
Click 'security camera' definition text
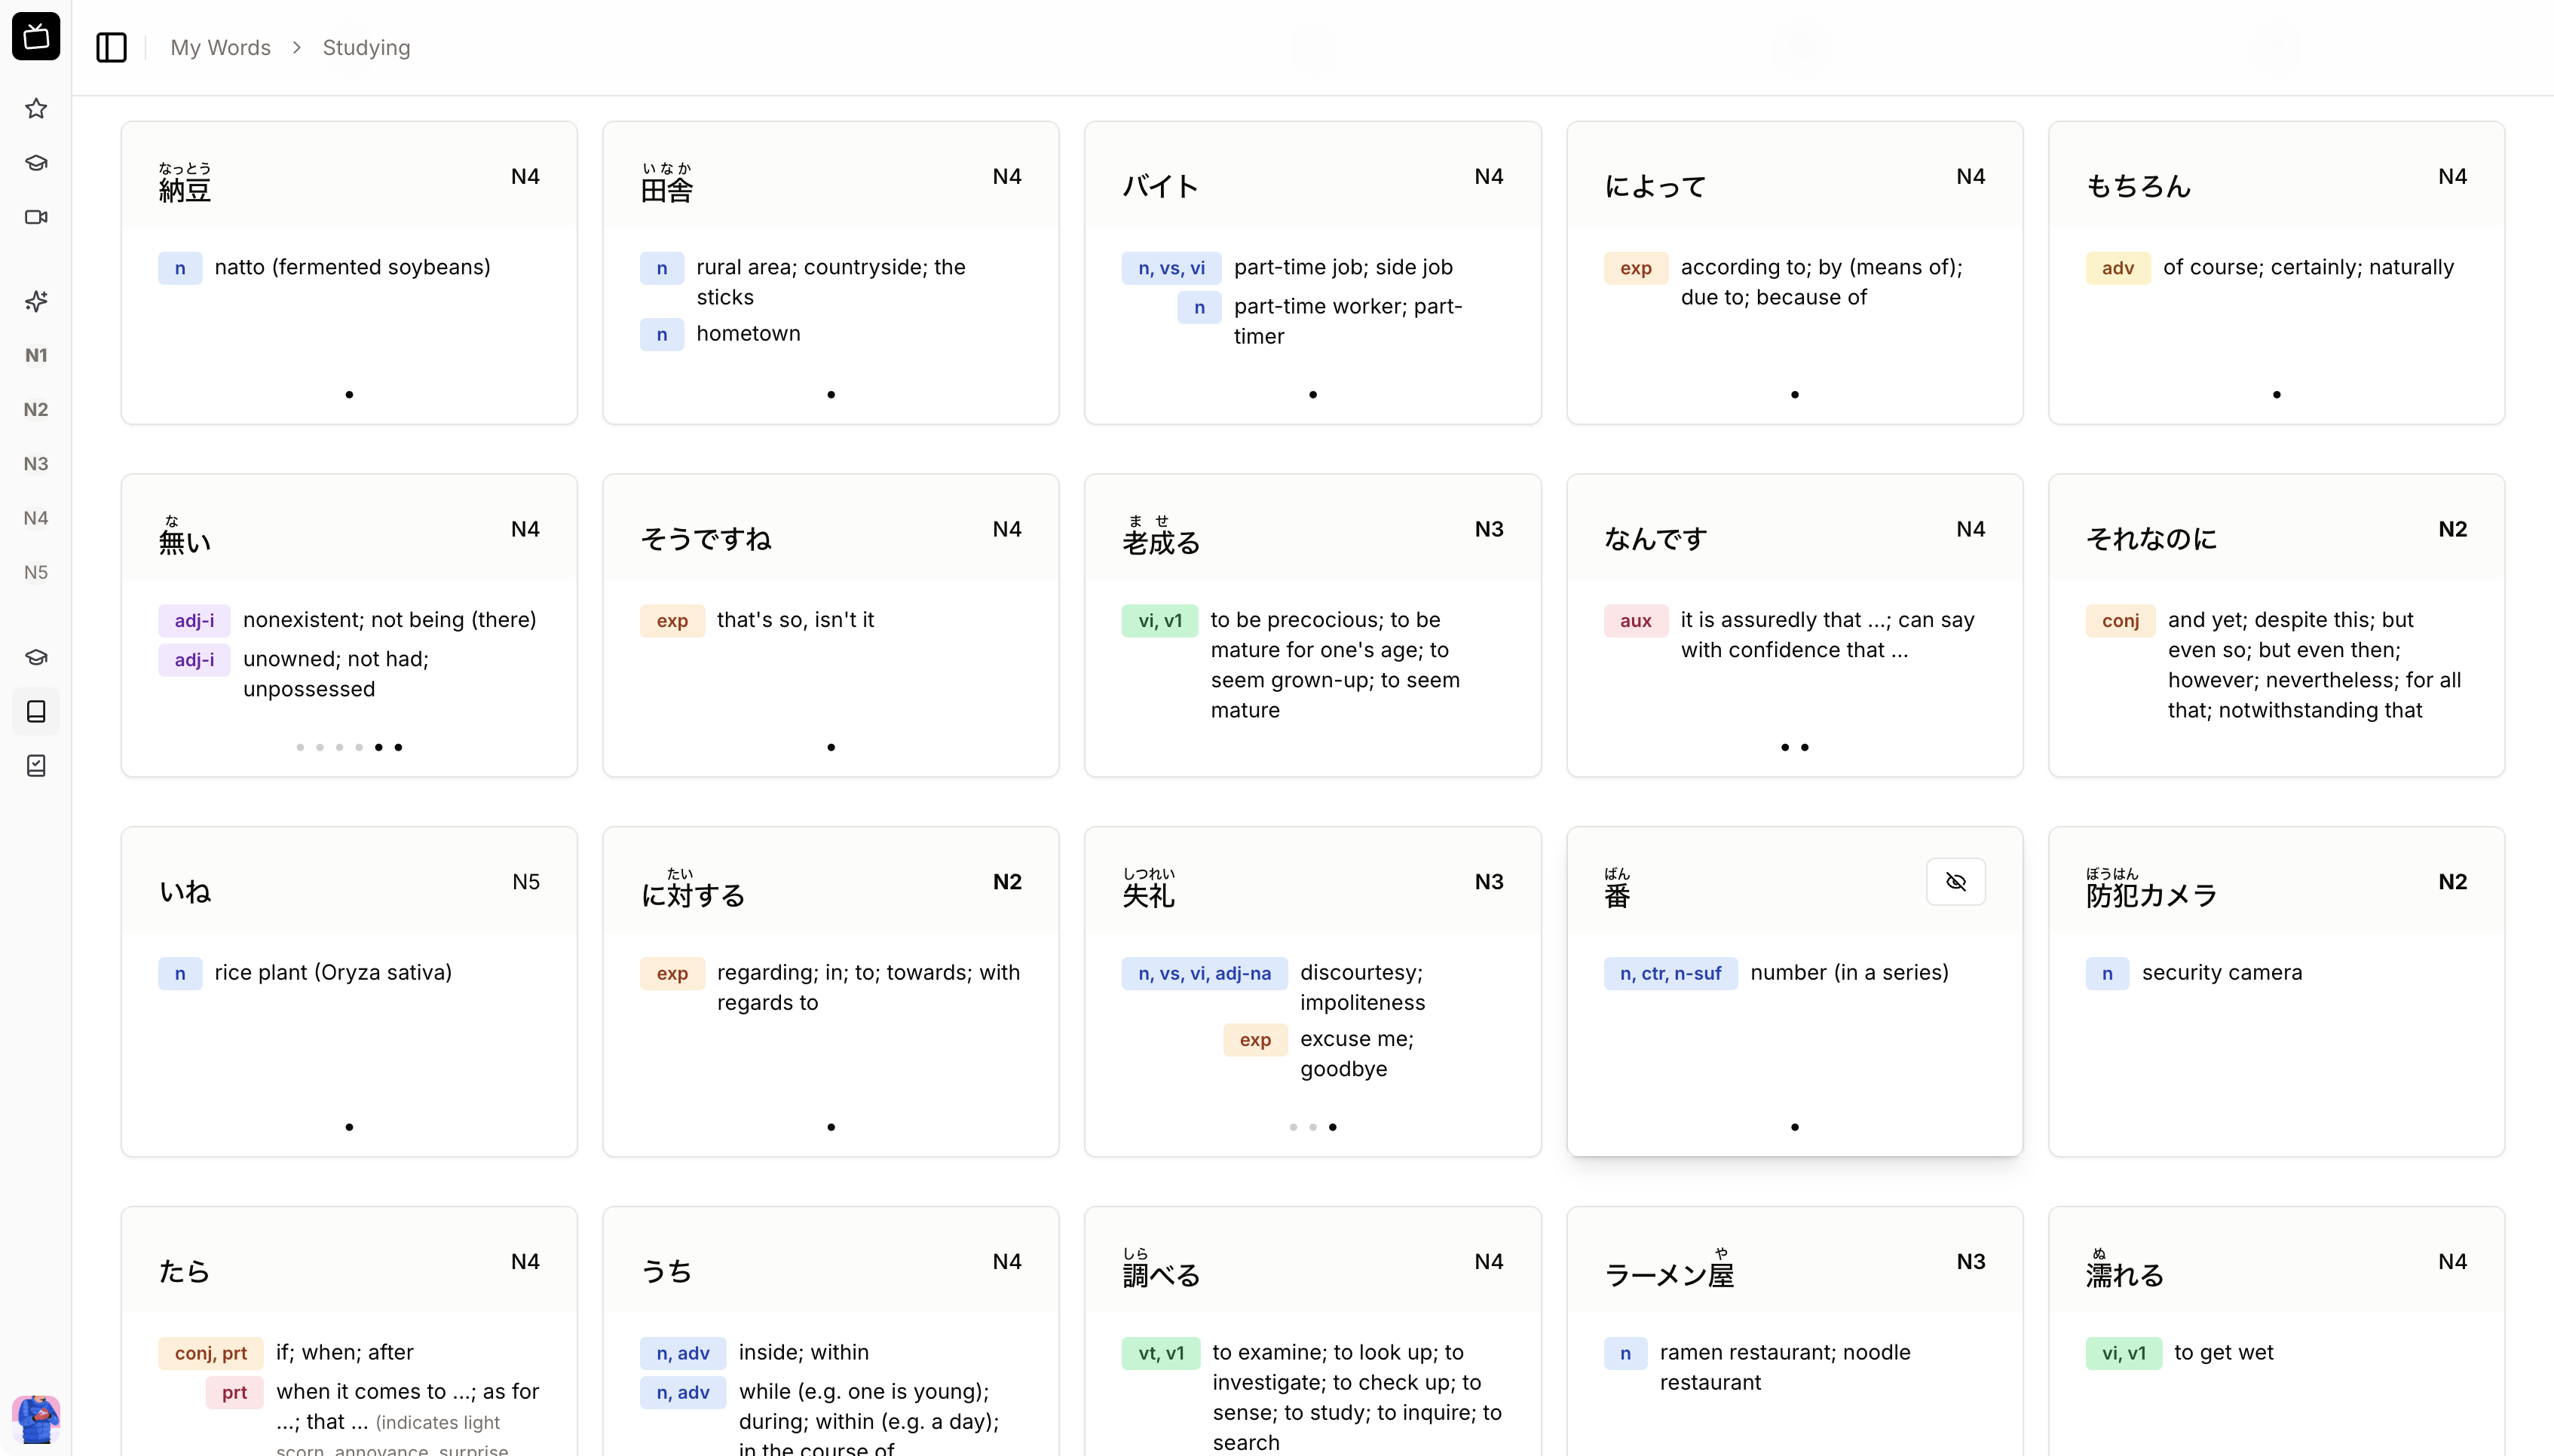[2221, 972]
